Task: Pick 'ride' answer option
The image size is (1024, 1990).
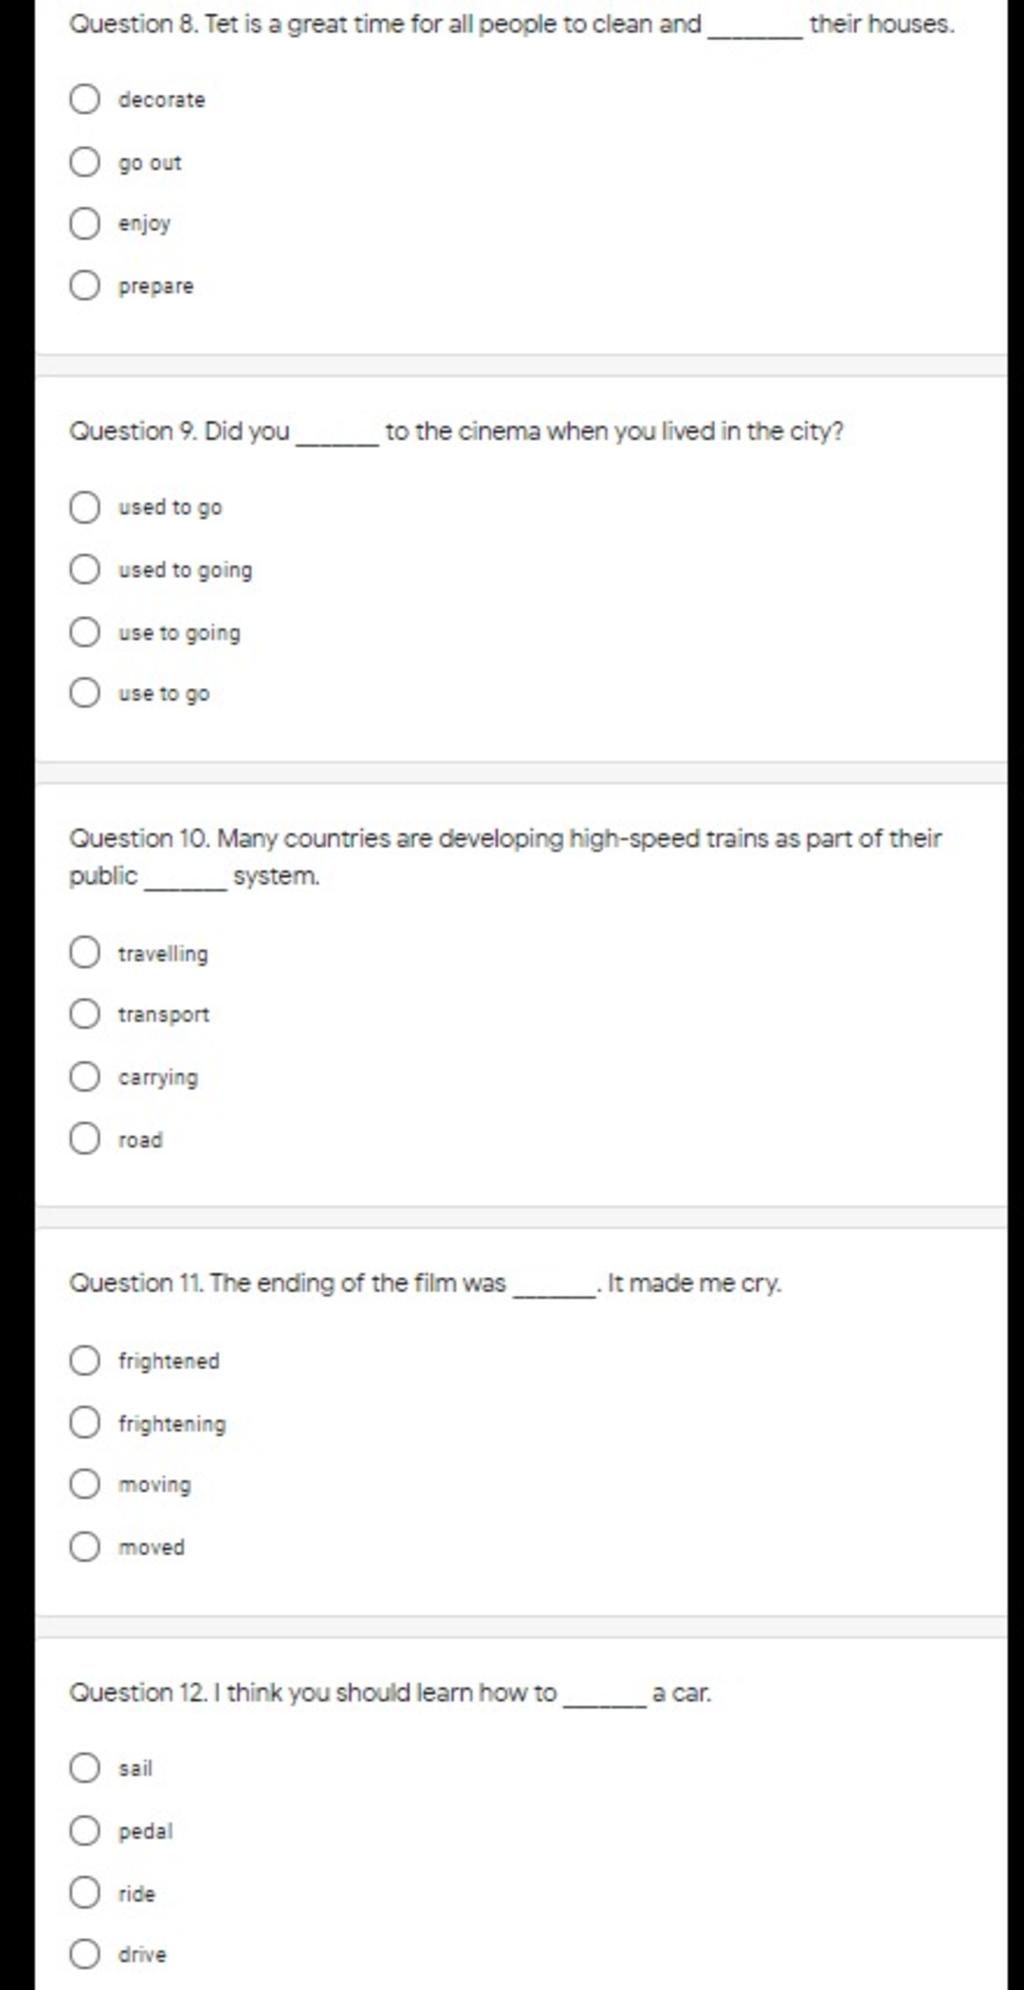Action: pos(85,1893)
